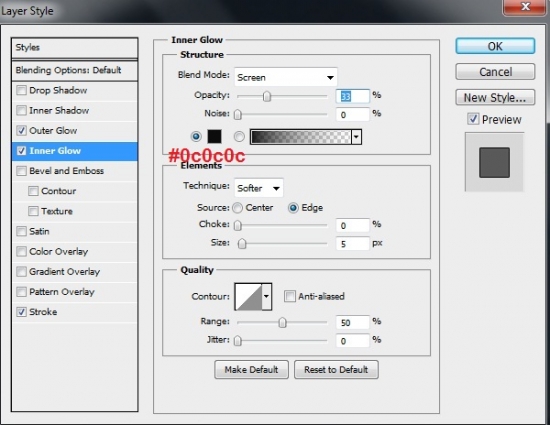This screenshot has height=425, width=550.
Task: Enable the Drop Shadow checkbox
Action: tap(21, 90)
